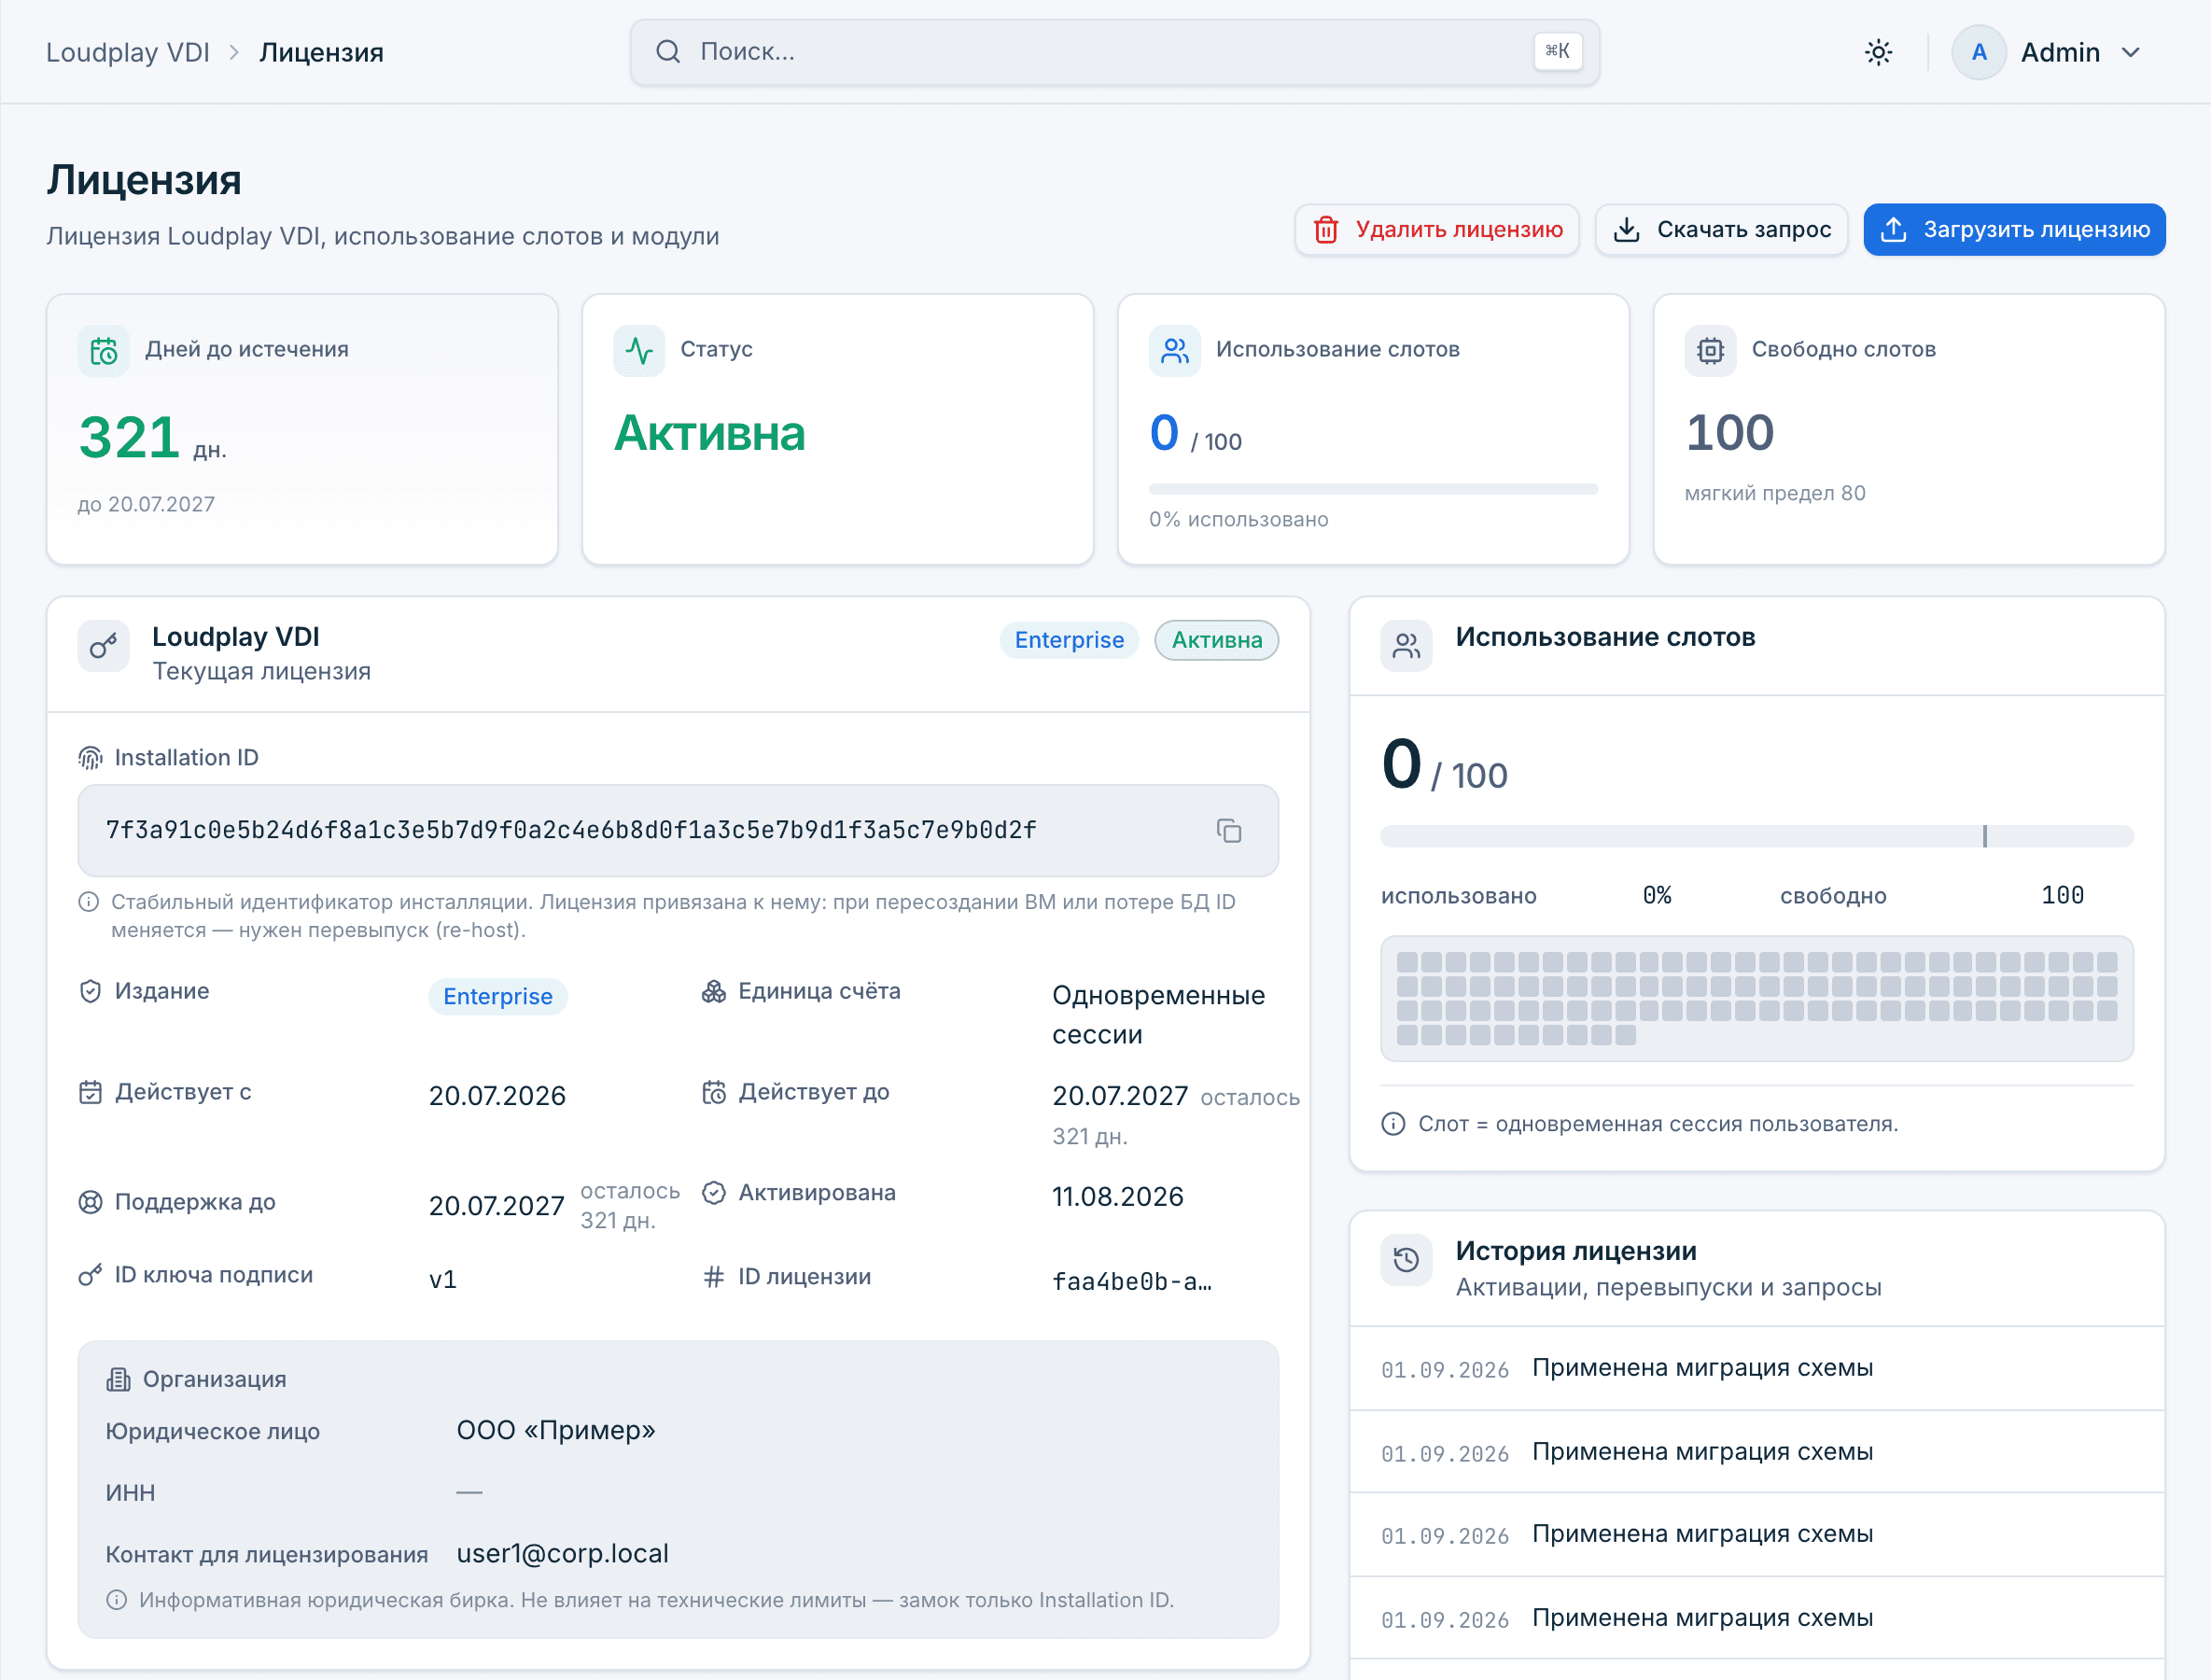Click the search magnifier icon
The image size is (2211, 1680).
click(x=668, y=52)
